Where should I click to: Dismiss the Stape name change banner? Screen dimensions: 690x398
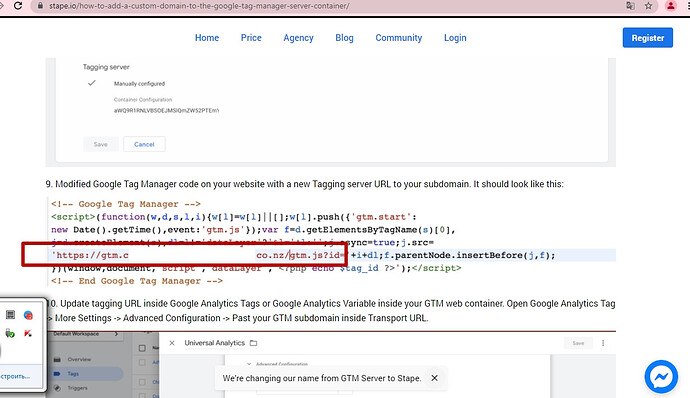coord(434,378)
